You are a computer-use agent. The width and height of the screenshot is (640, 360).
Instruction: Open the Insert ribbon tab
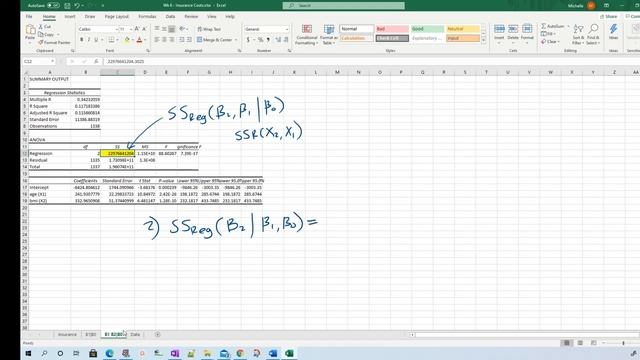point(69,17)
